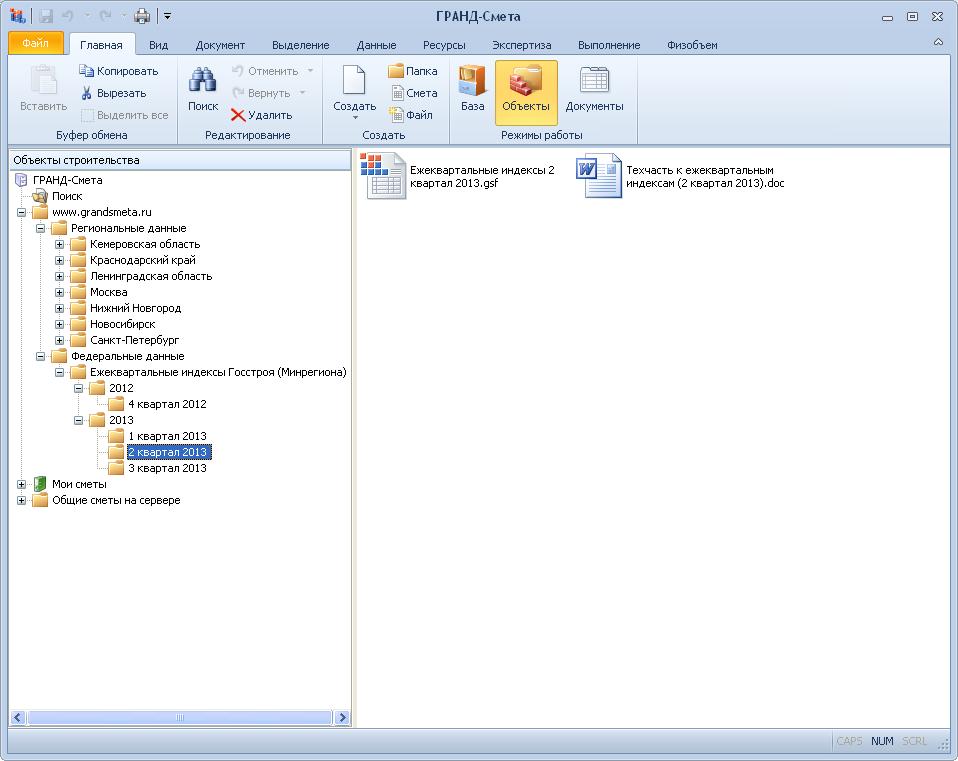The image size is (958, 761).
Task: Select 1 квартал 2013 folder
Action: (x=167, y=436)
